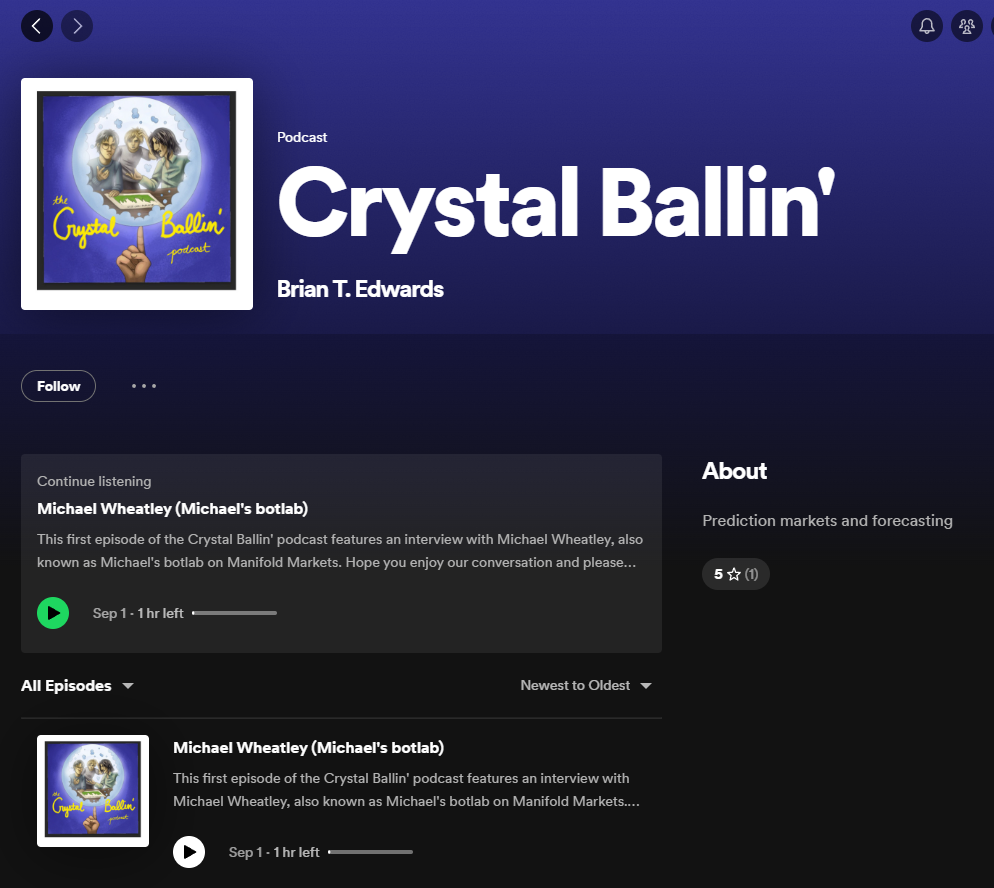Open the Continue listening episode title
Screen dimensions: 994x888
tap(172, 509)
